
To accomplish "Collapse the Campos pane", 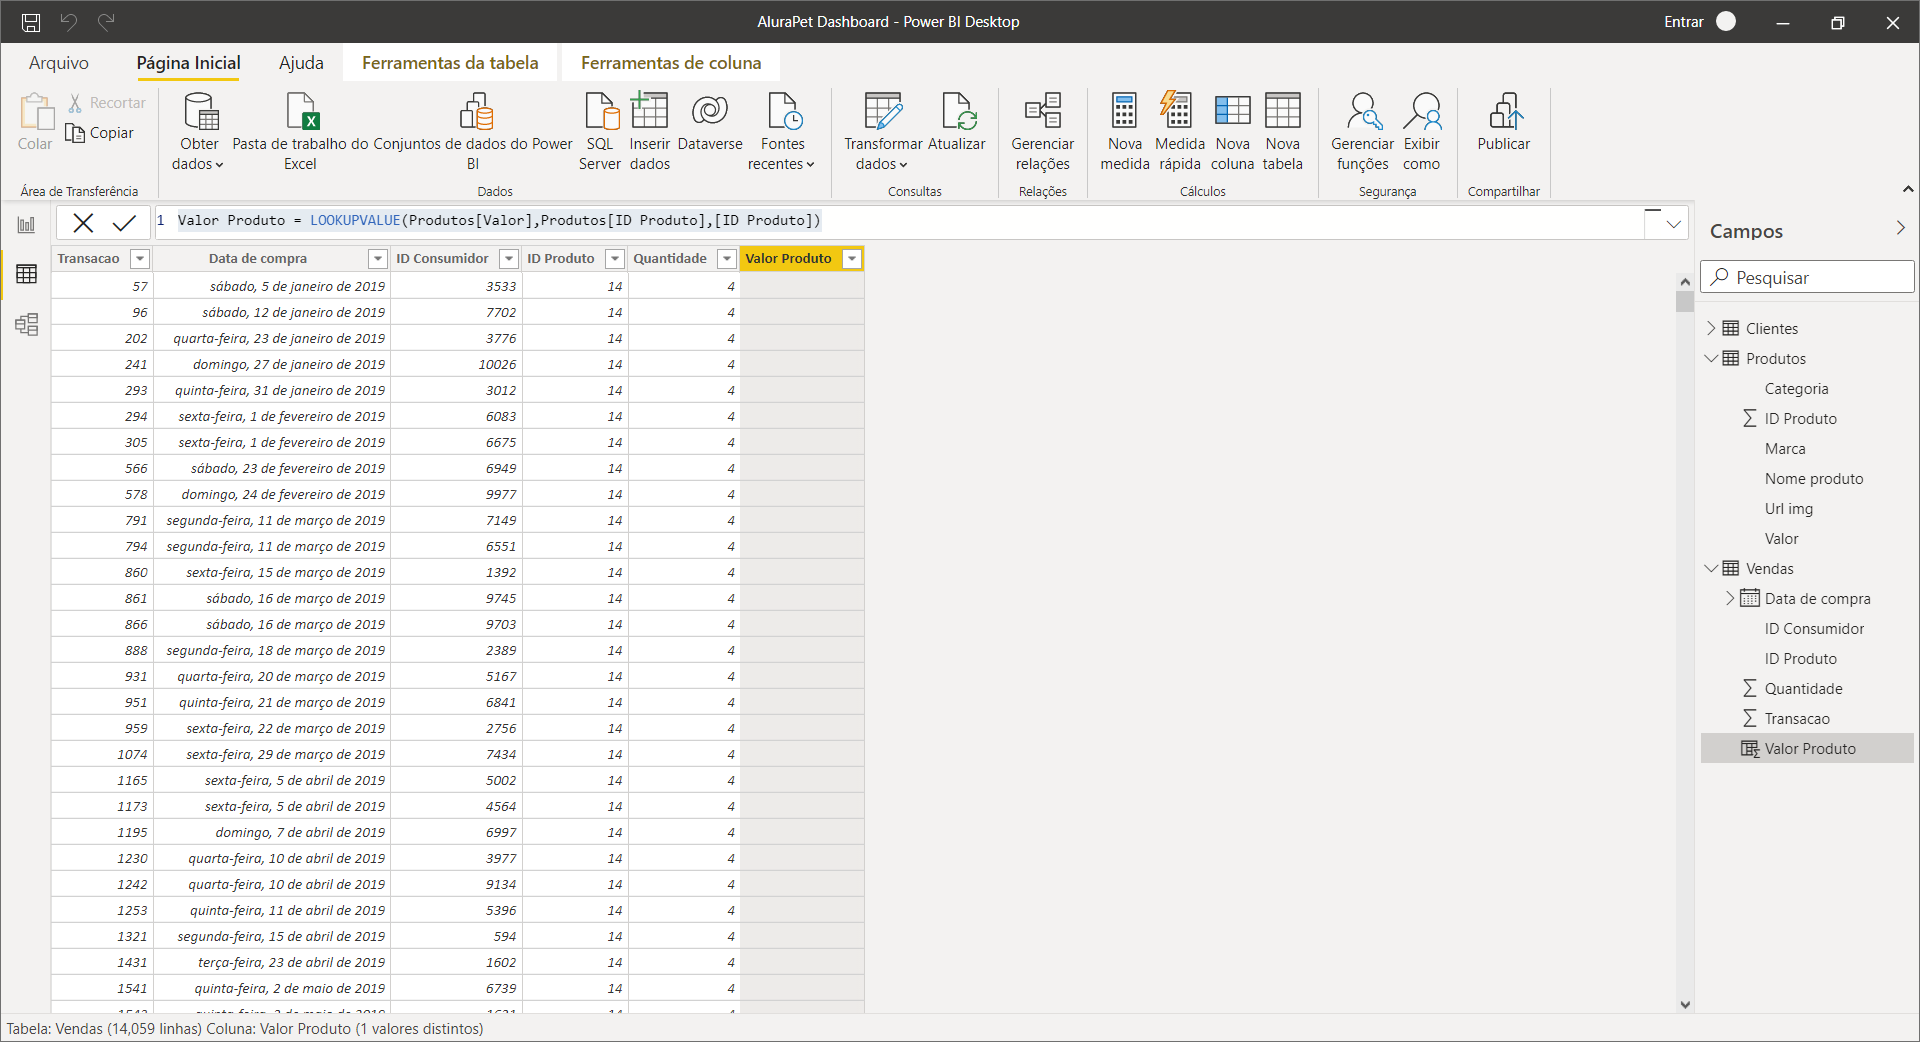I will pyautogui.click(x=1900, y=228).
